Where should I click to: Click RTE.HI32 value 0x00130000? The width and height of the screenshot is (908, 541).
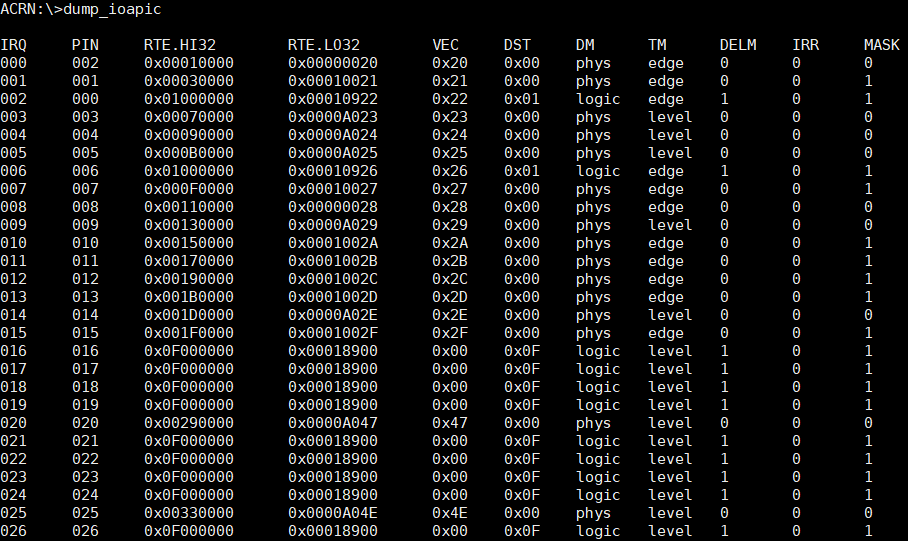pyautogui.click(x=189, y=225)
